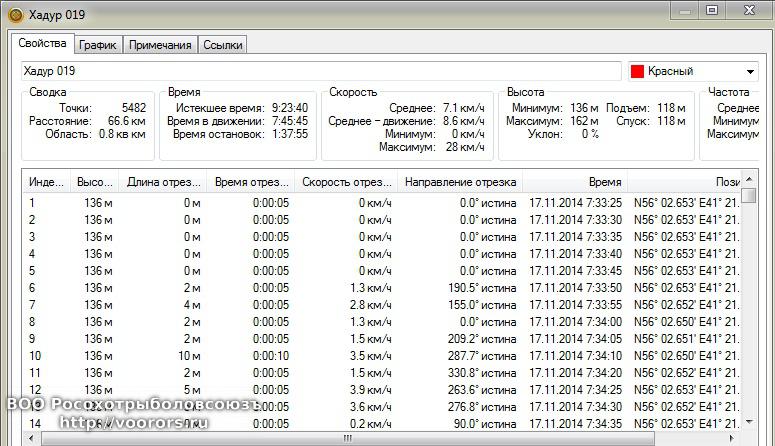The image size is (775, 446).
Task: Click the Время отрез... column header
Action: (250, 182)
